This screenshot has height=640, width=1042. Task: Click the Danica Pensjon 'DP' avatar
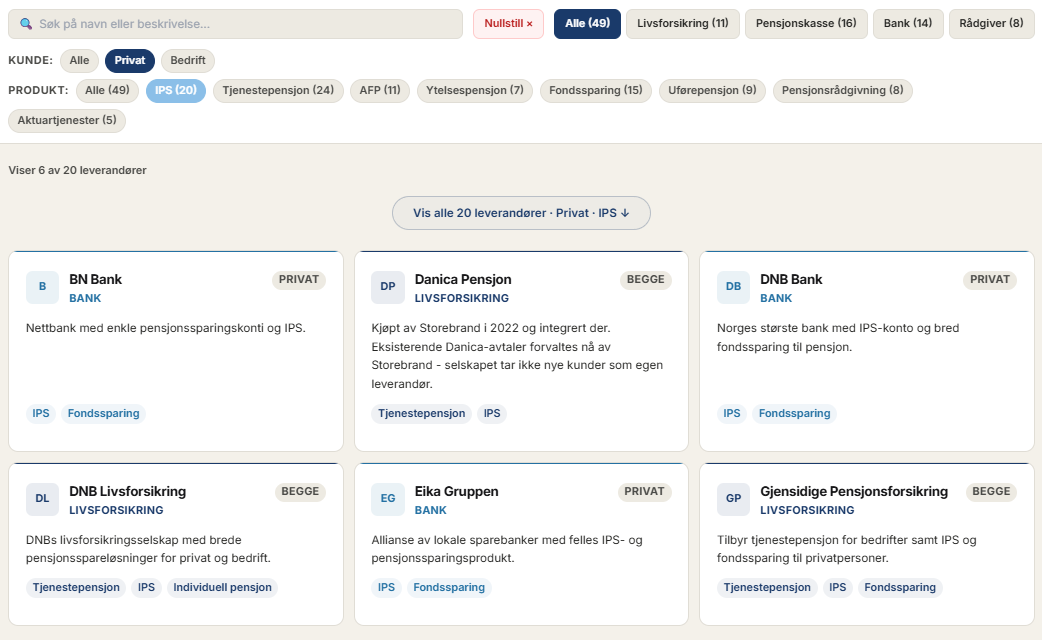[388, 287]
